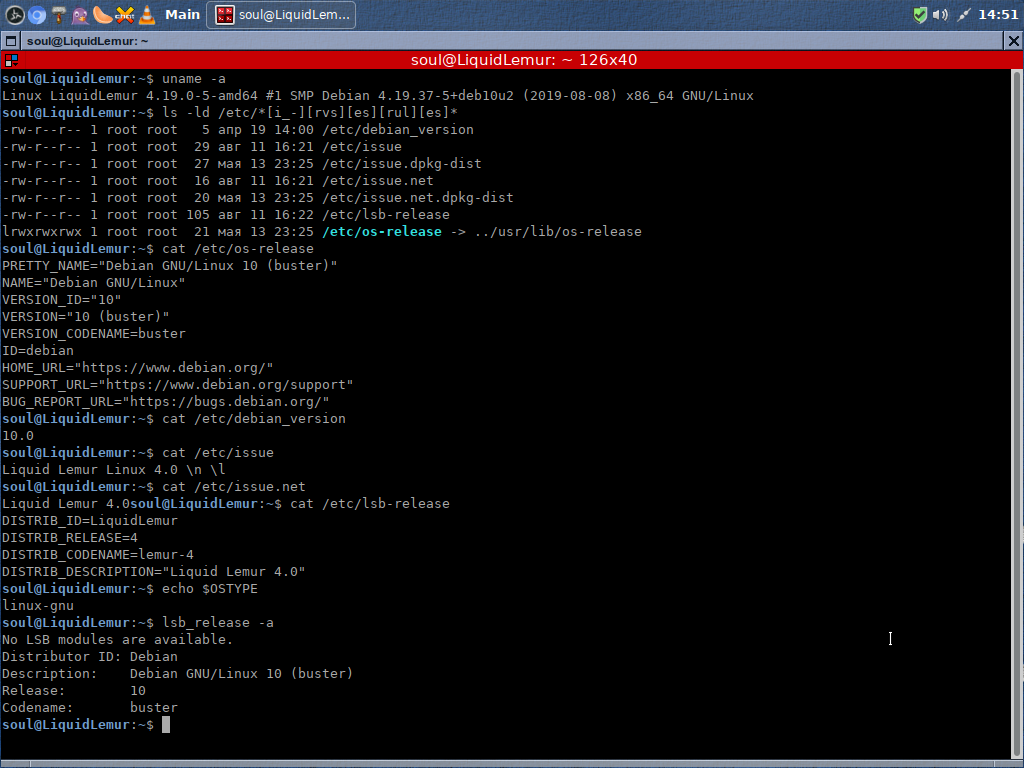Open the paint roller launcher icon
The width and height of the screenshot is (1024, 768).
(x=59, y=14)
